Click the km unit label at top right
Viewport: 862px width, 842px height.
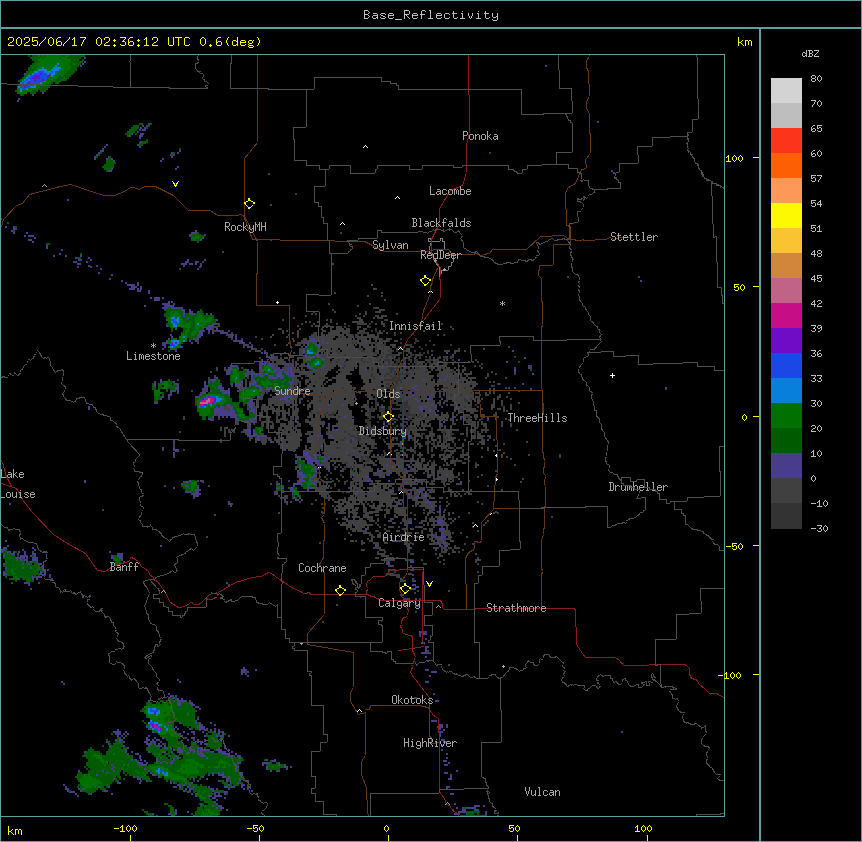coord(745,42)
